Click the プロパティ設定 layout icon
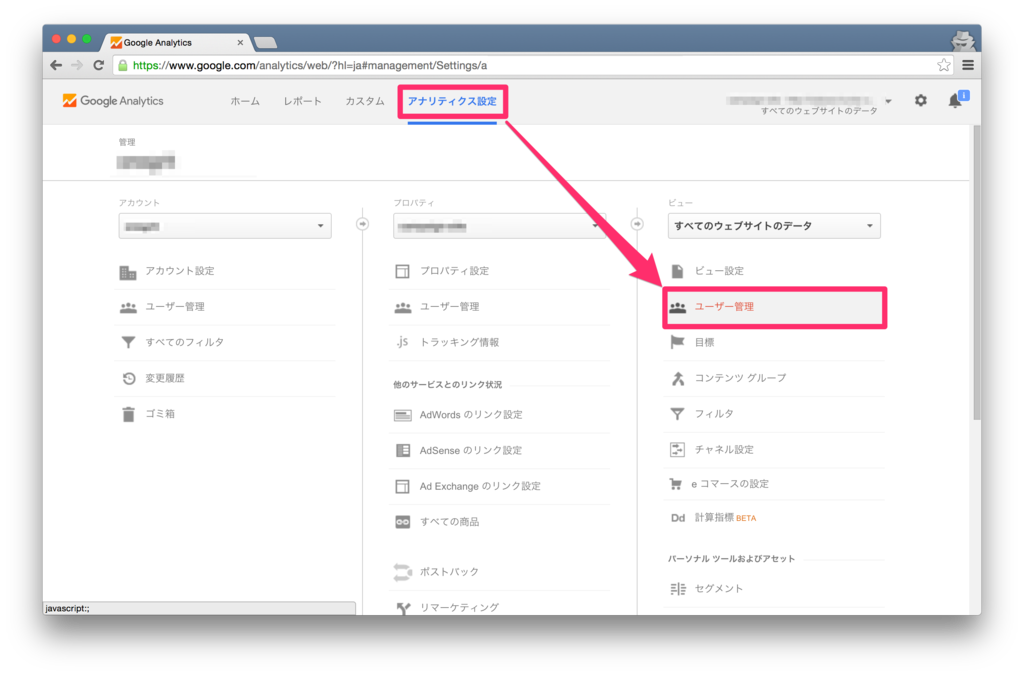This screenshot has height=676, width=1024. click(x=402, y=271)
